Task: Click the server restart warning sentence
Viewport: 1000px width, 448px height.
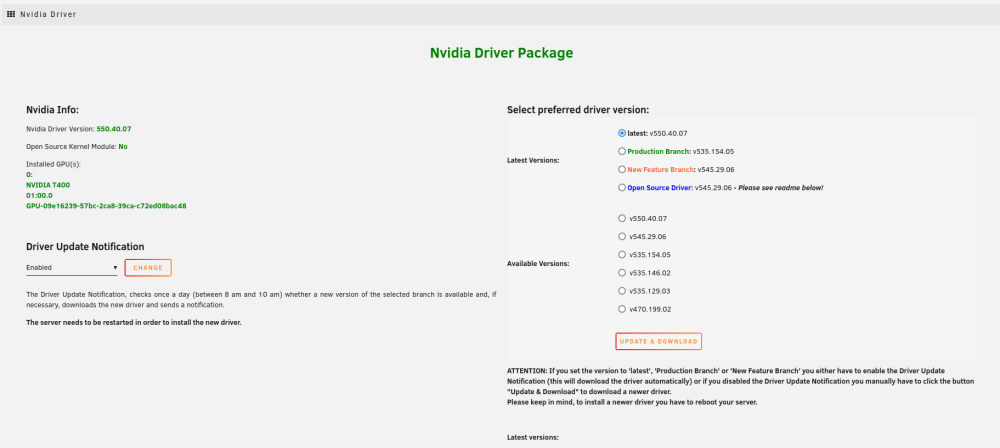Action: tap(133, 322)
